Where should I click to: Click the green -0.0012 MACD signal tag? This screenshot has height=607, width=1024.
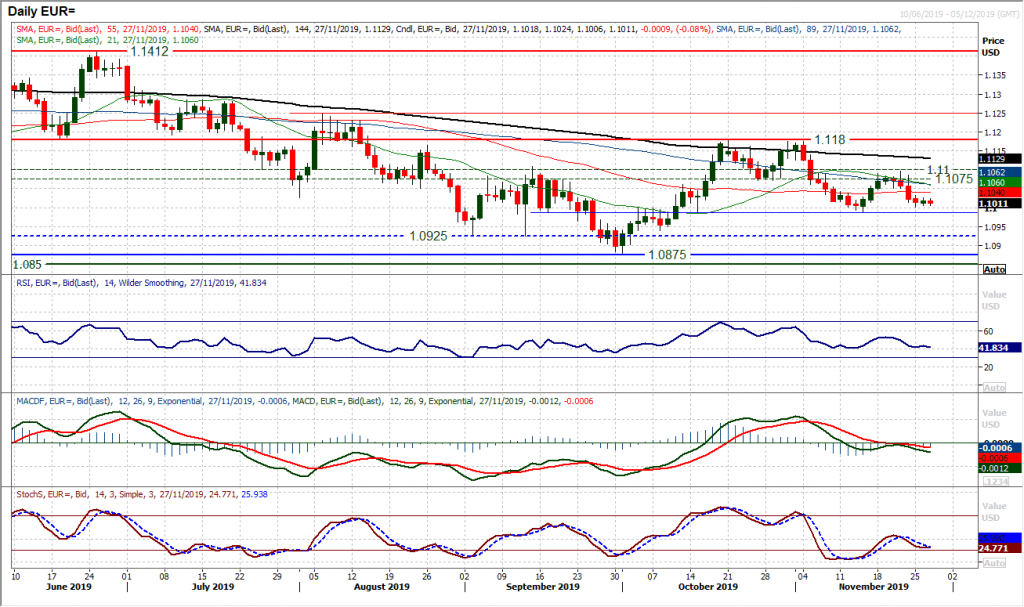pos(993,467)
